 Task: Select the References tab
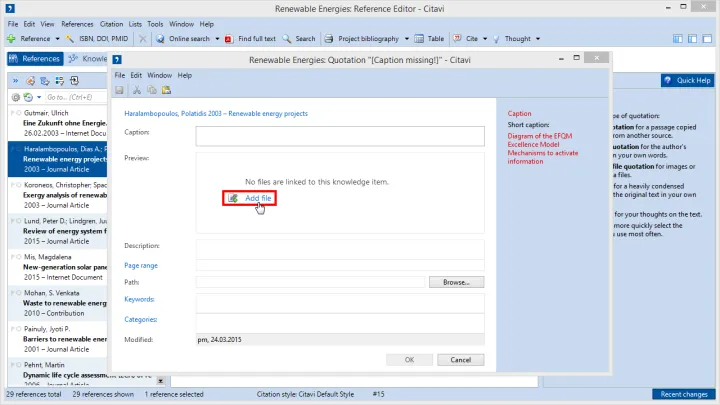[35, 59]
